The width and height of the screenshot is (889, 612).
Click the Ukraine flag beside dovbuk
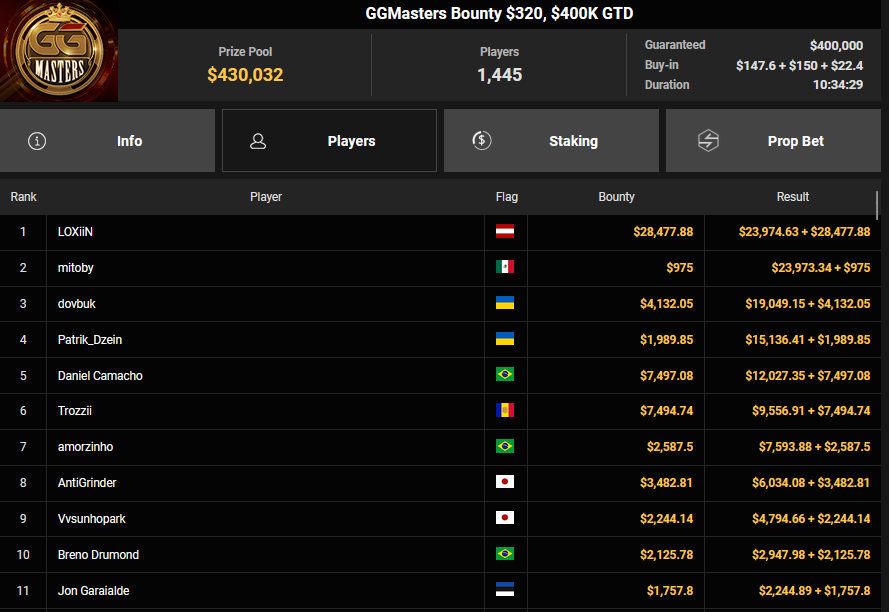[x=505, y=303]
